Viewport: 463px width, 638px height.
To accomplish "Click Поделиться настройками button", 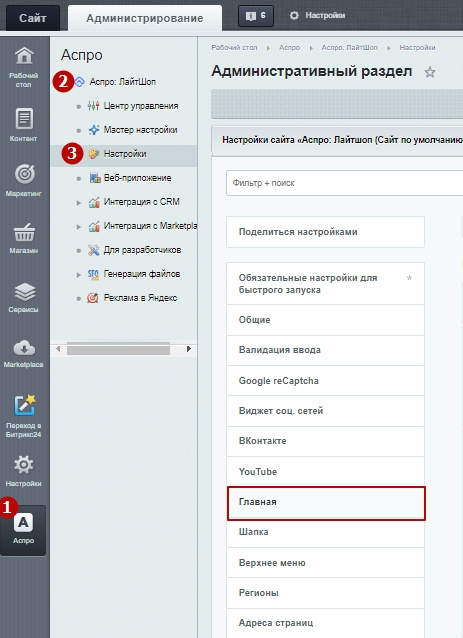I will [x=325, y=232].
